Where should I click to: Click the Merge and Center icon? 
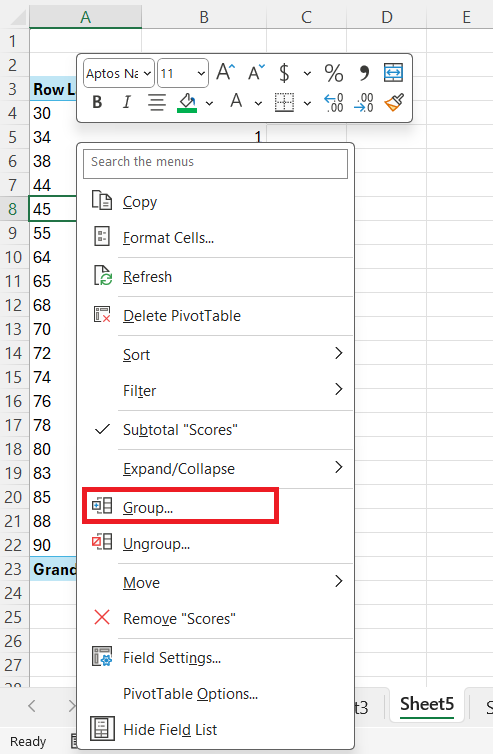coord(393,73)
